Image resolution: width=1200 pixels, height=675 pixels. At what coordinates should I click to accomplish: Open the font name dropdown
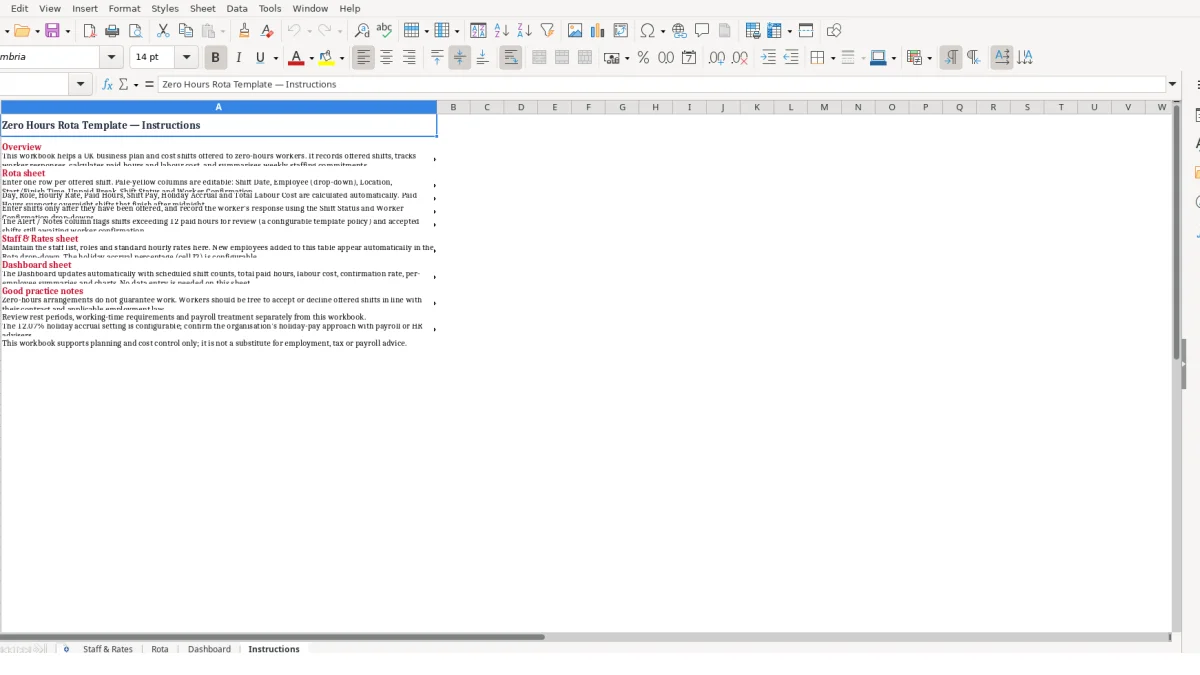[x=112, y=58]
